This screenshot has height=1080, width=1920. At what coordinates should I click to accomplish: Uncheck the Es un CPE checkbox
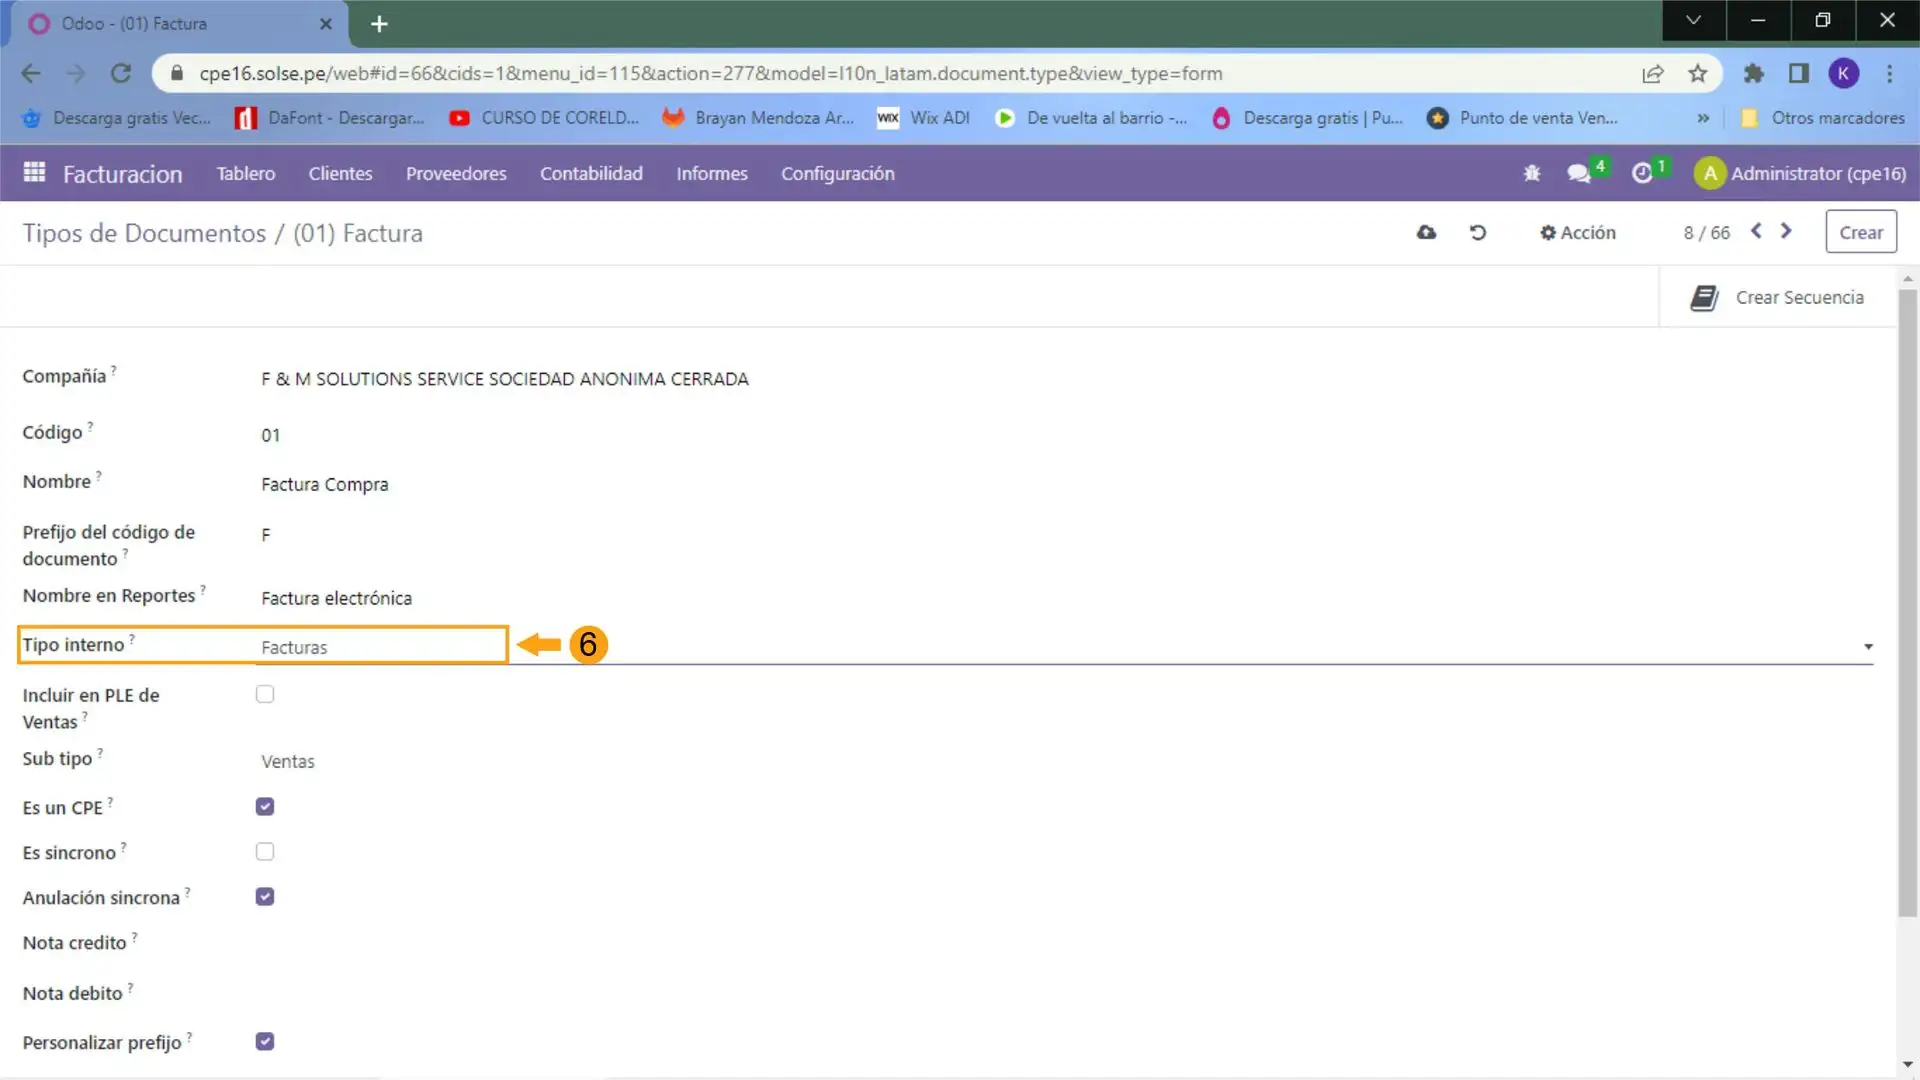click(265, 806)
